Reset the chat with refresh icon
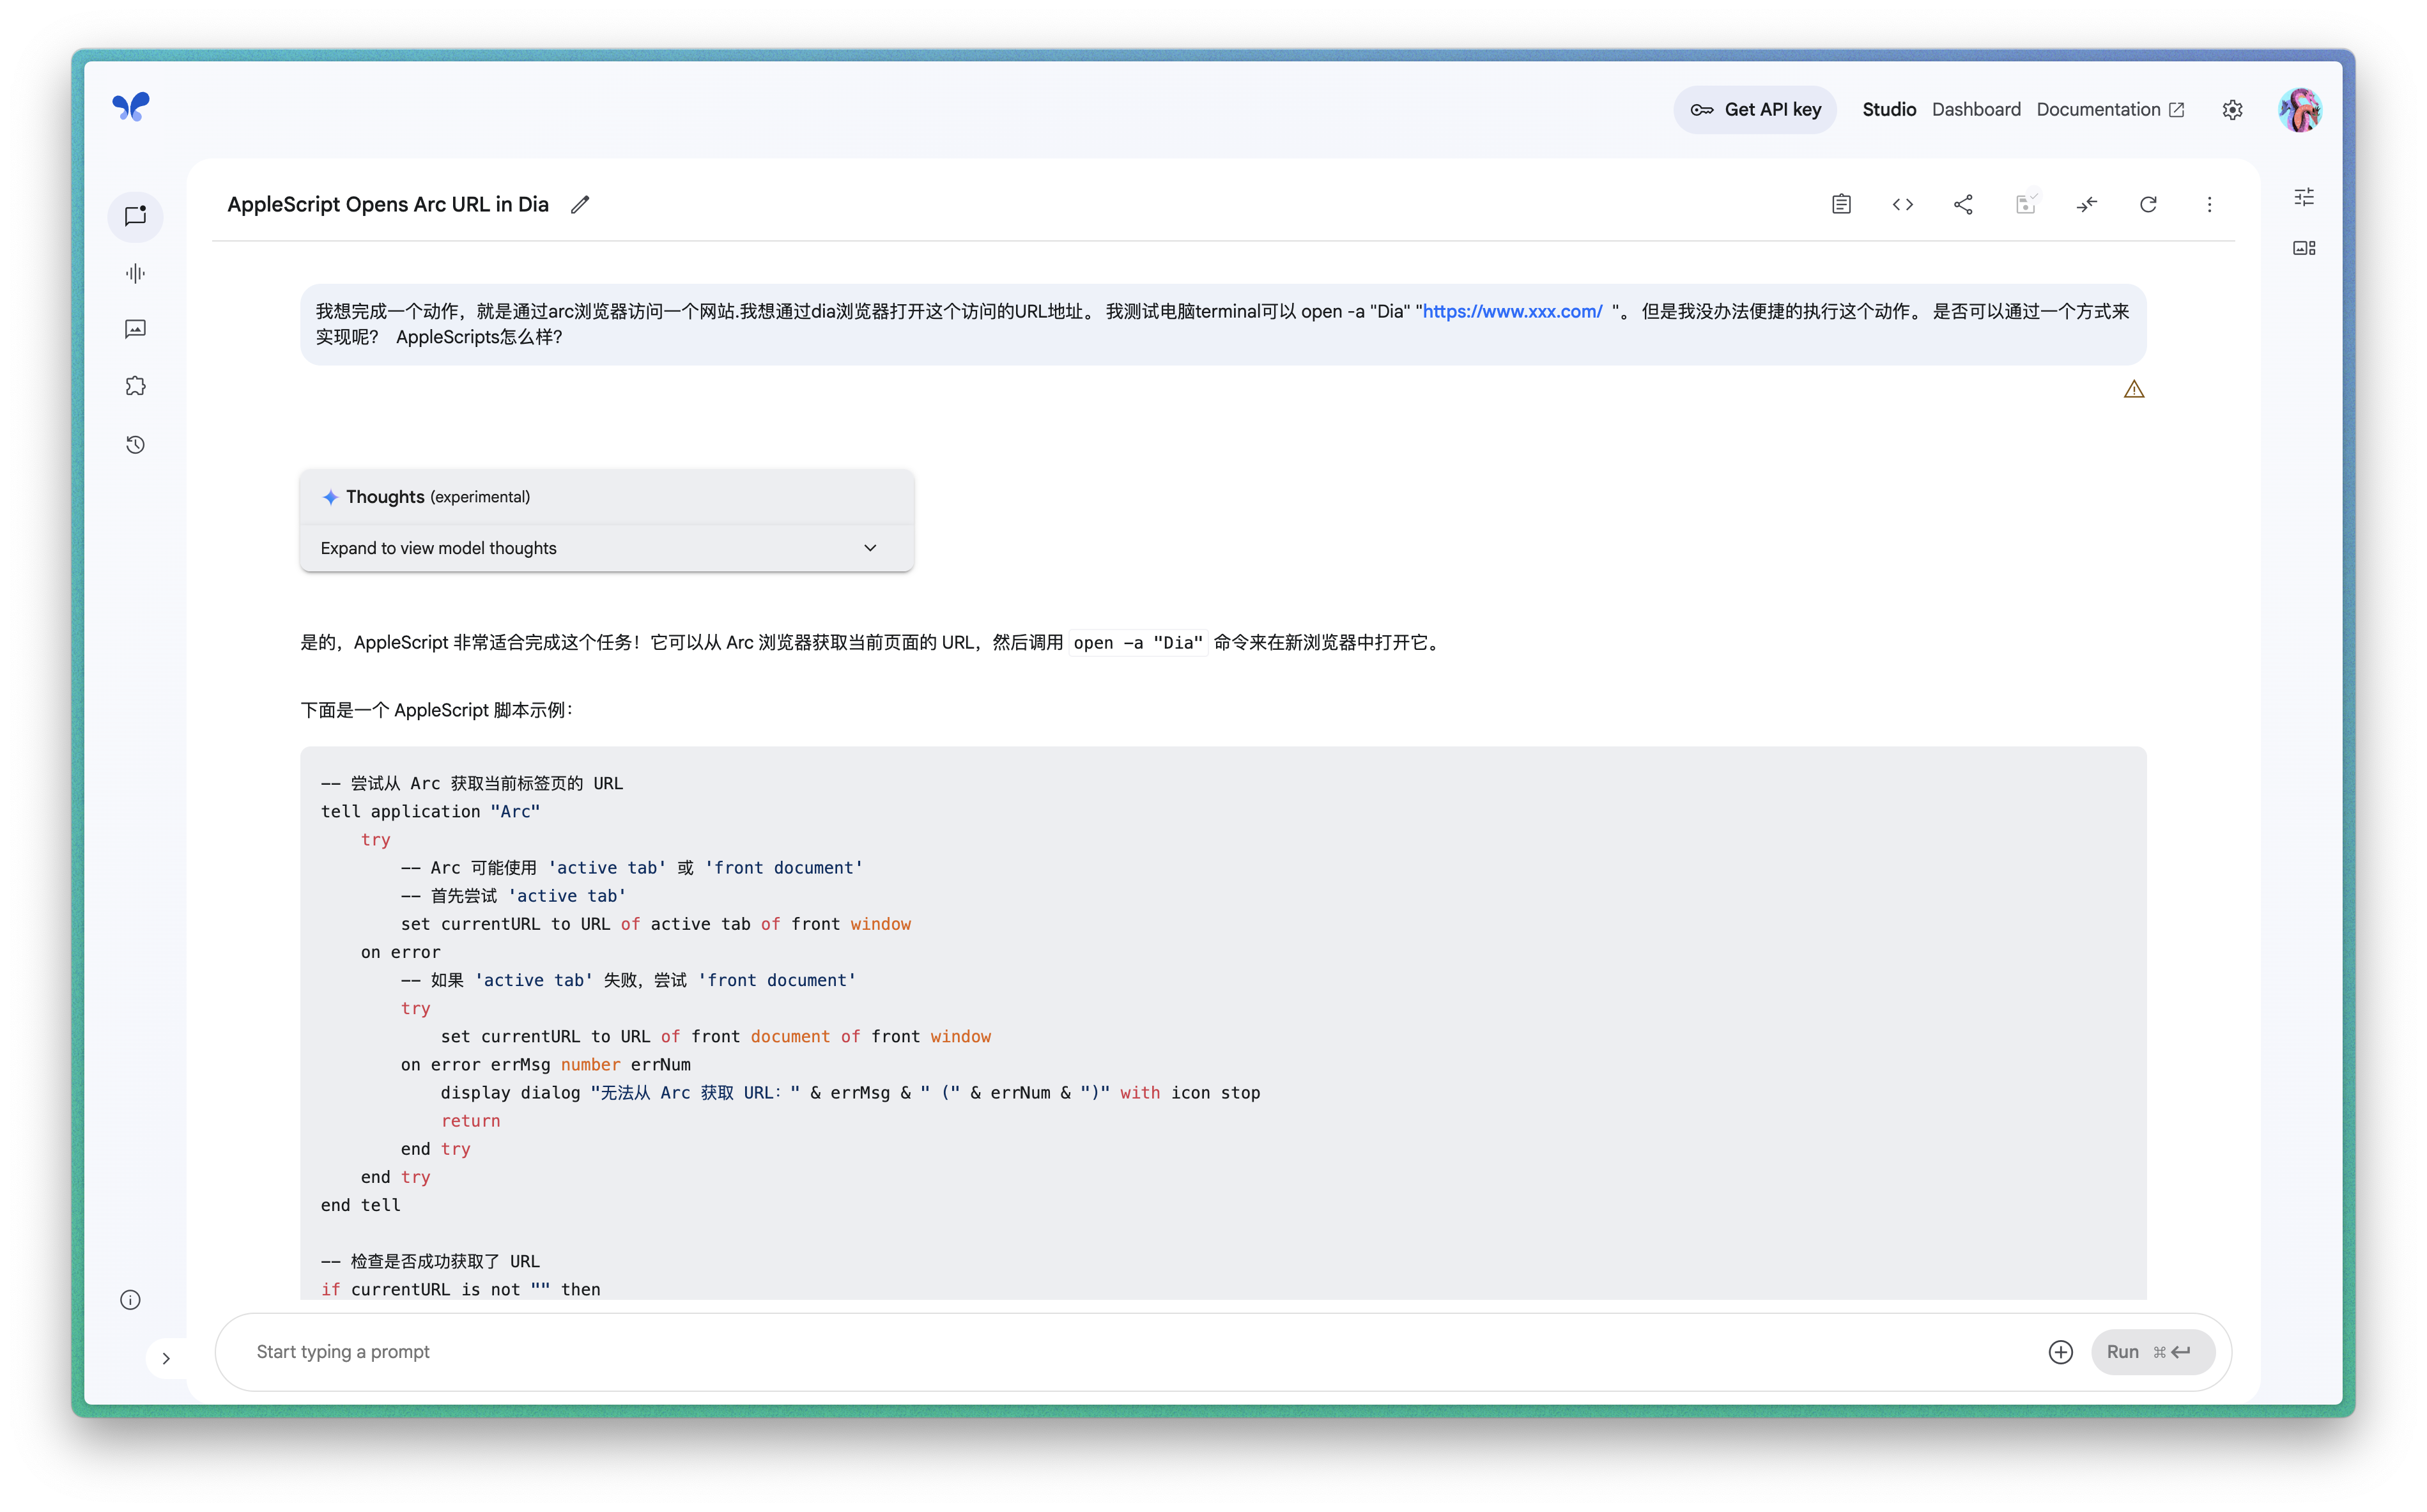Image resolution: width=2427 pixels, height=1512 pixels. click(x=2148, y=204)
